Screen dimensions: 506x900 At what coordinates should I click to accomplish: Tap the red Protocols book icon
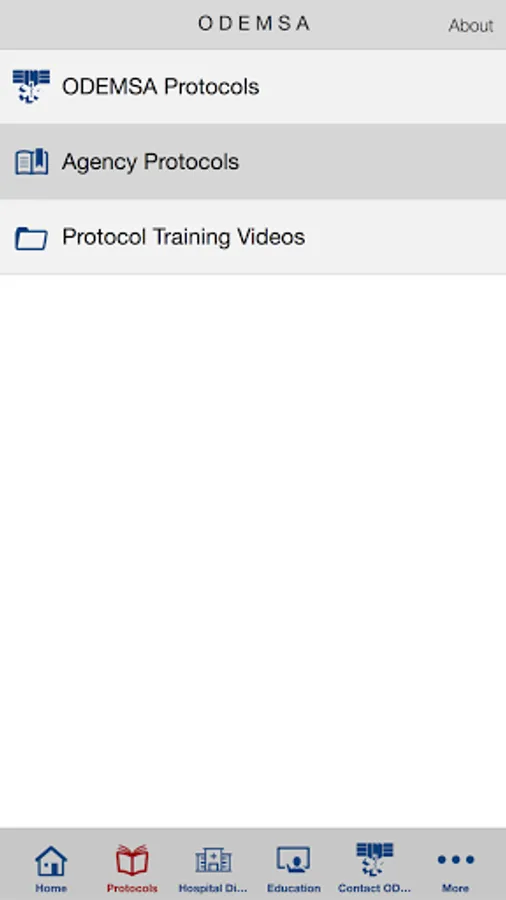pos(132,860)
